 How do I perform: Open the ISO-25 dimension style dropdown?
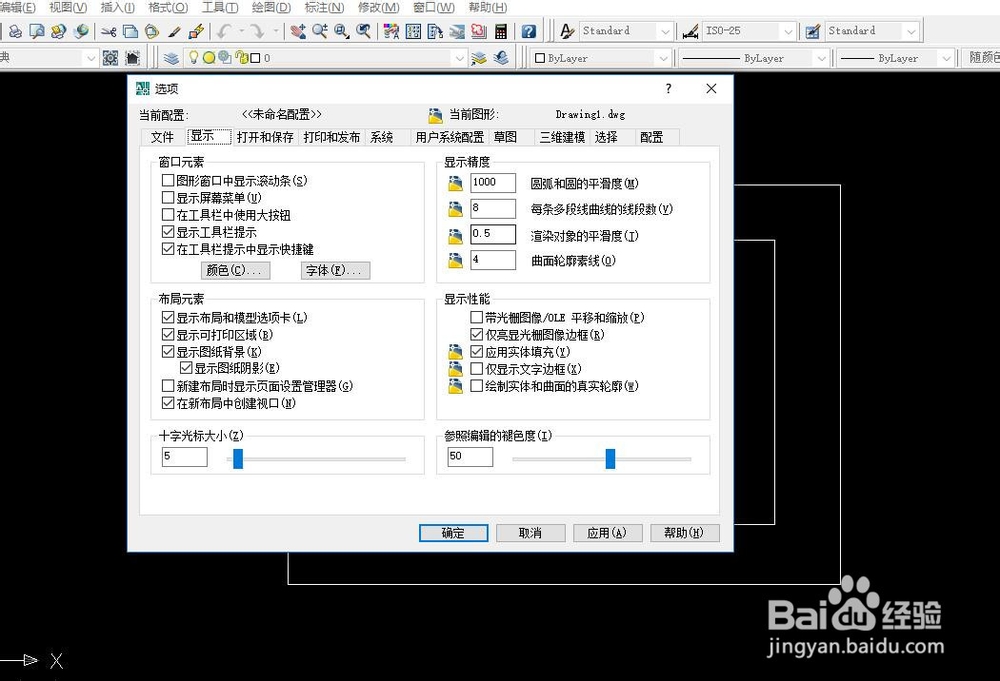(788, 31)
